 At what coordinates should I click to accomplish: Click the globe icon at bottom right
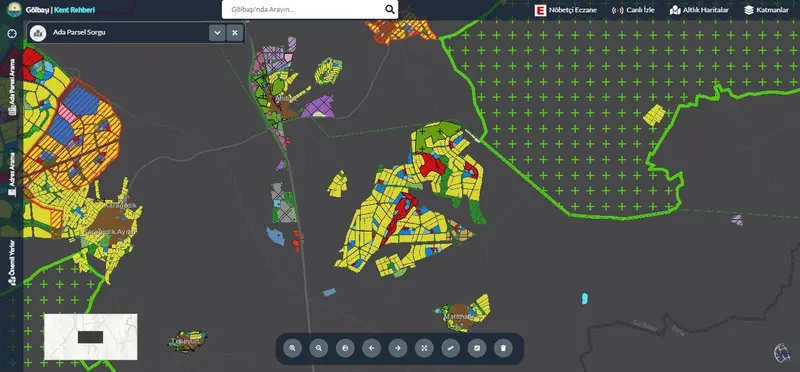coord(782,353)
